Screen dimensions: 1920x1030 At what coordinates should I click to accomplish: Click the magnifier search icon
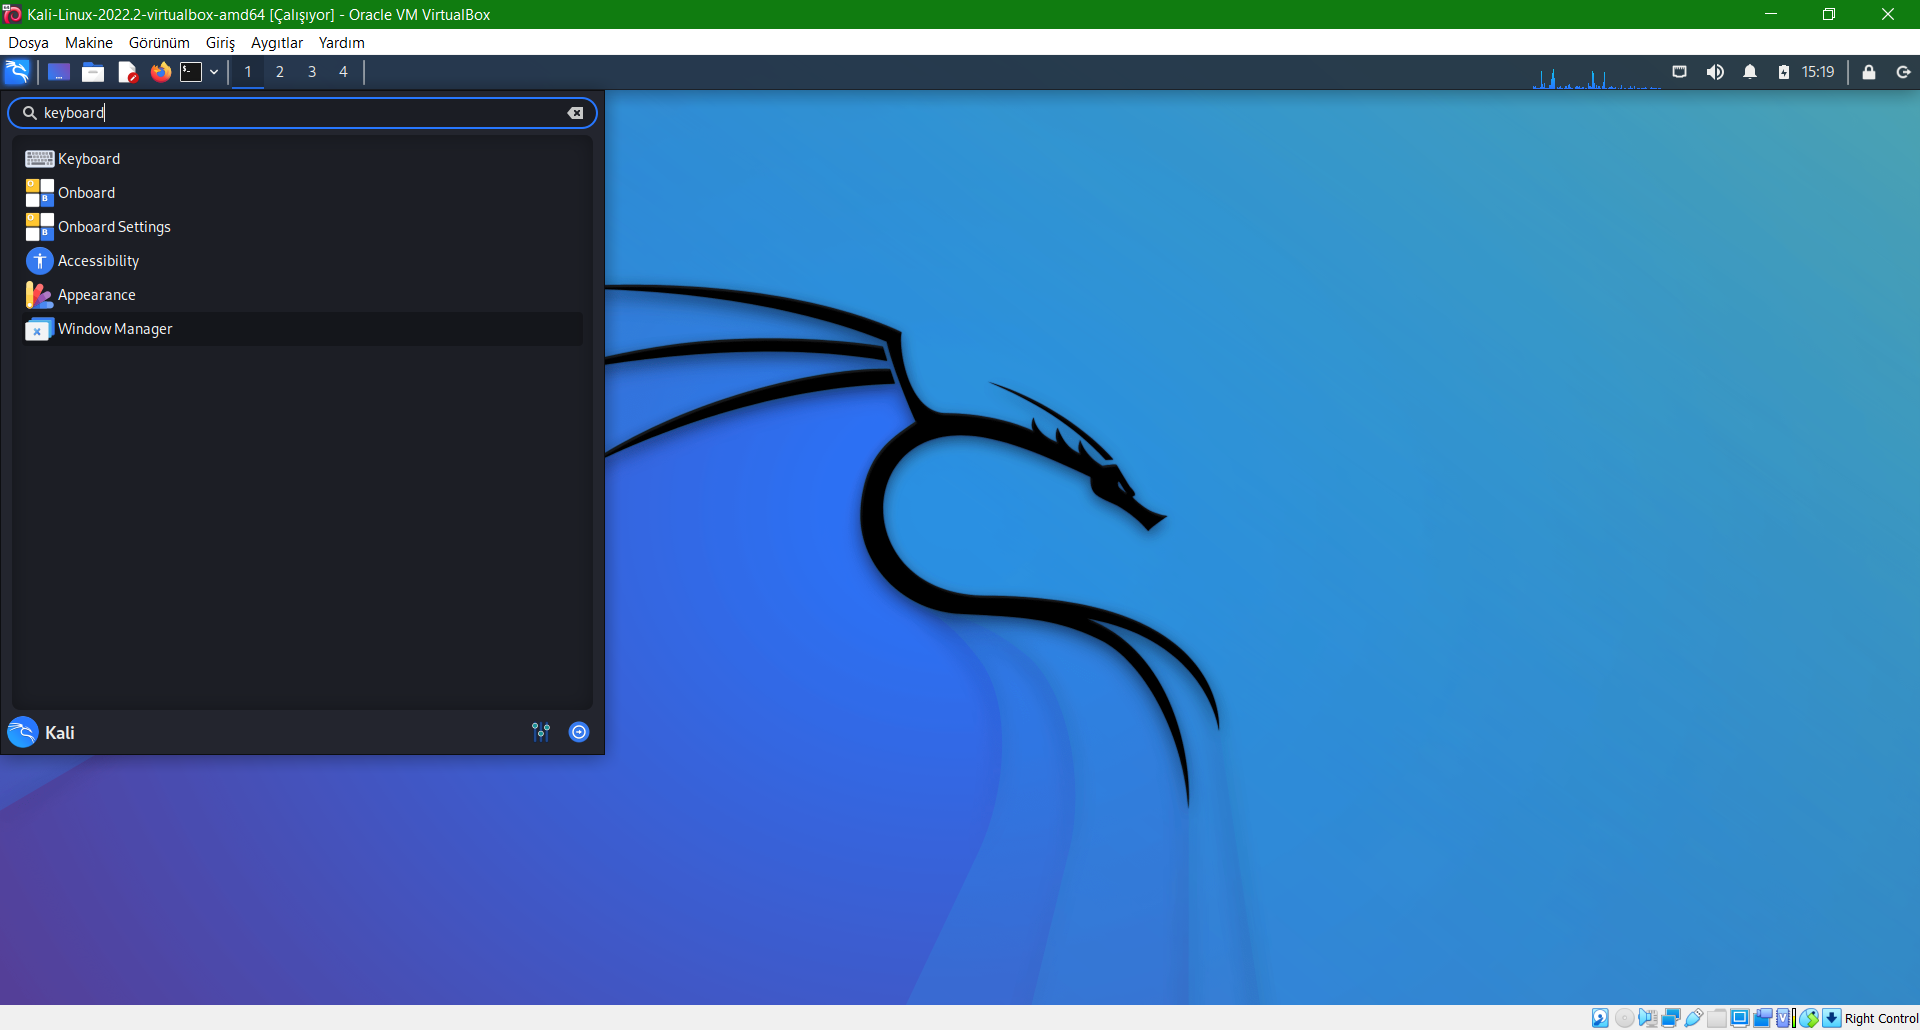30,113
